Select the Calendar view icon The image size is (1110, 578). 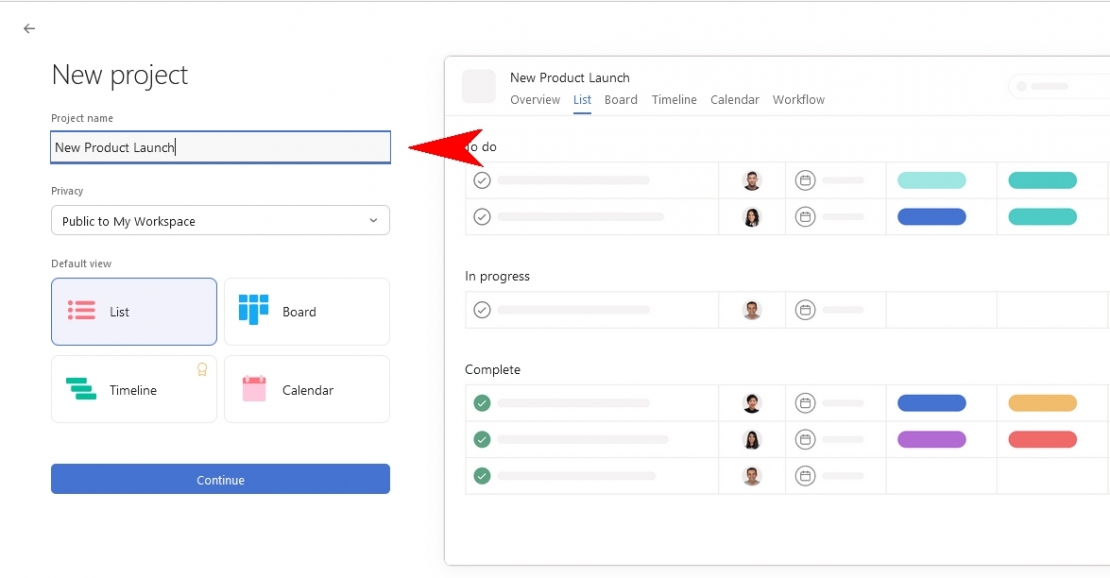click(x=253, y=388)
